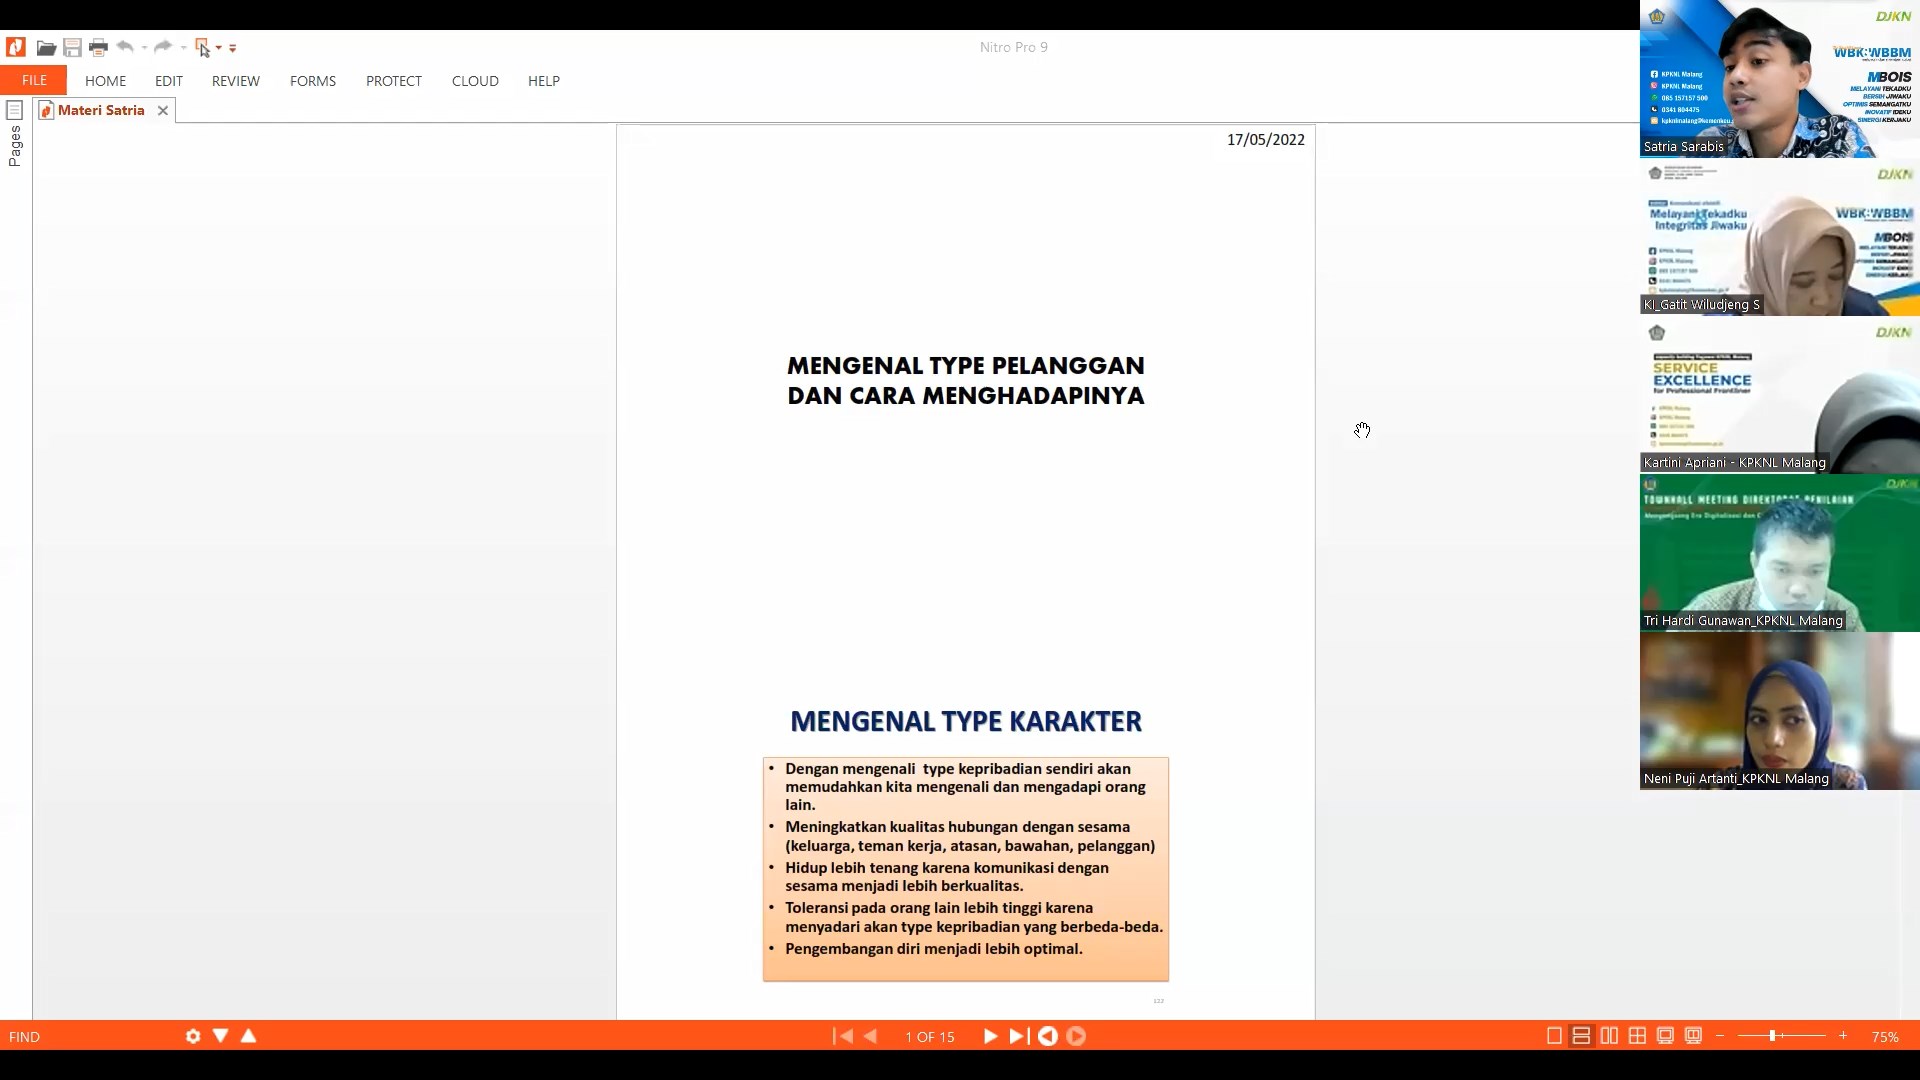Select Kartini Apriani video thumbnail
1920x1080 pixels.
pos(1780,395)
